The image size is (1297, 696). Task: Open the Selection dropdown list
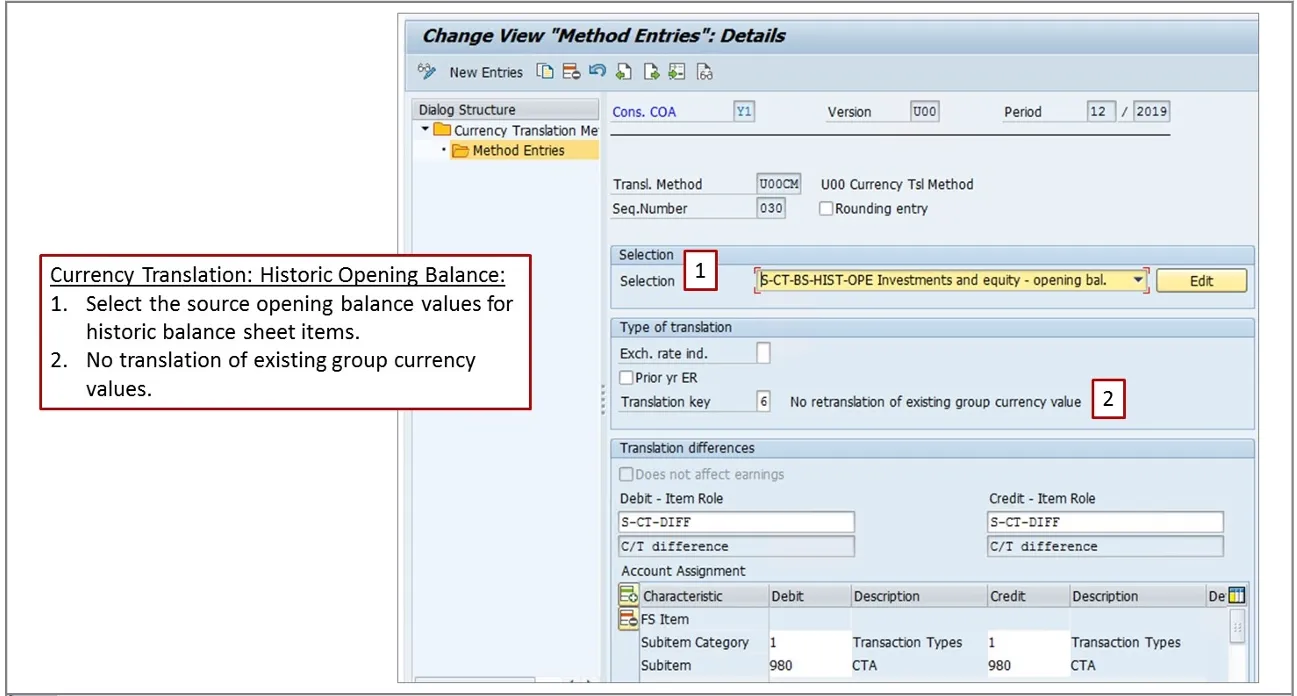tap(1138, 281)
